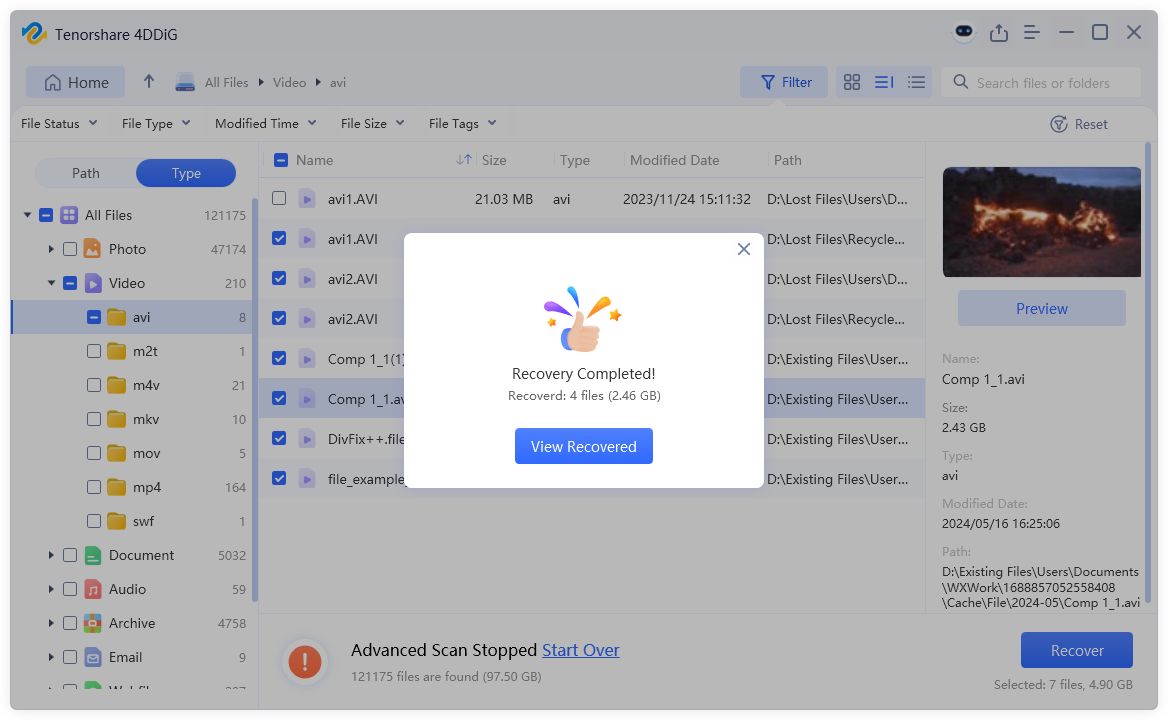
Task: Click the video preview thumbnail
Action: 1041,222
